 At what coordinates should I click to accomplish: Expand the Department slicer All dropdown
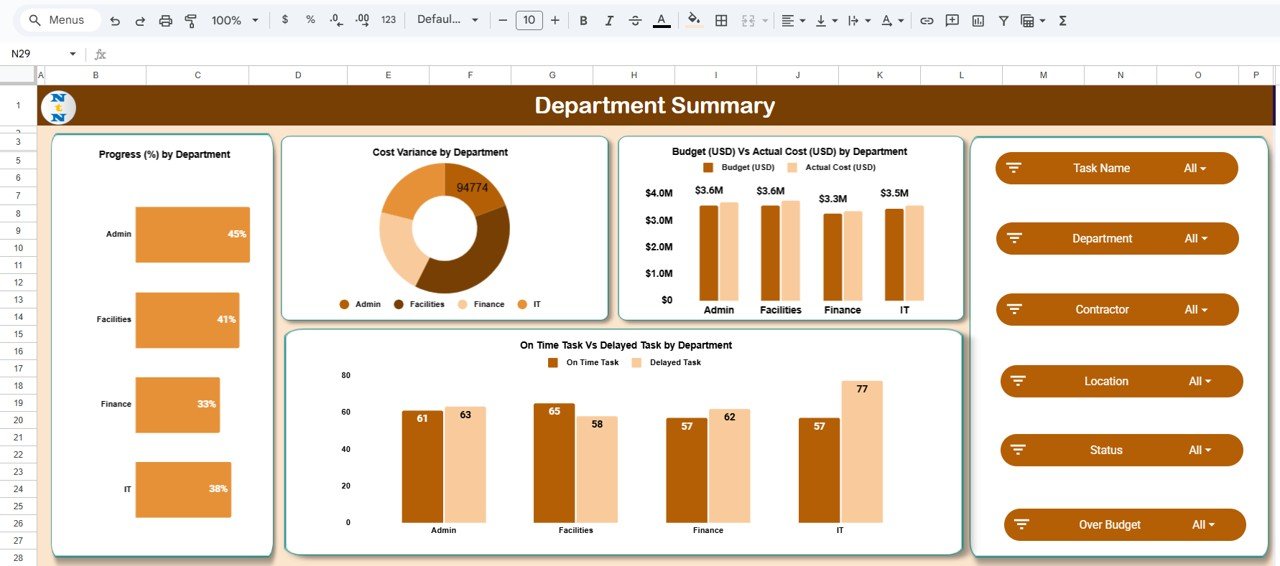pyautogui.click(x=1196, y=239)
